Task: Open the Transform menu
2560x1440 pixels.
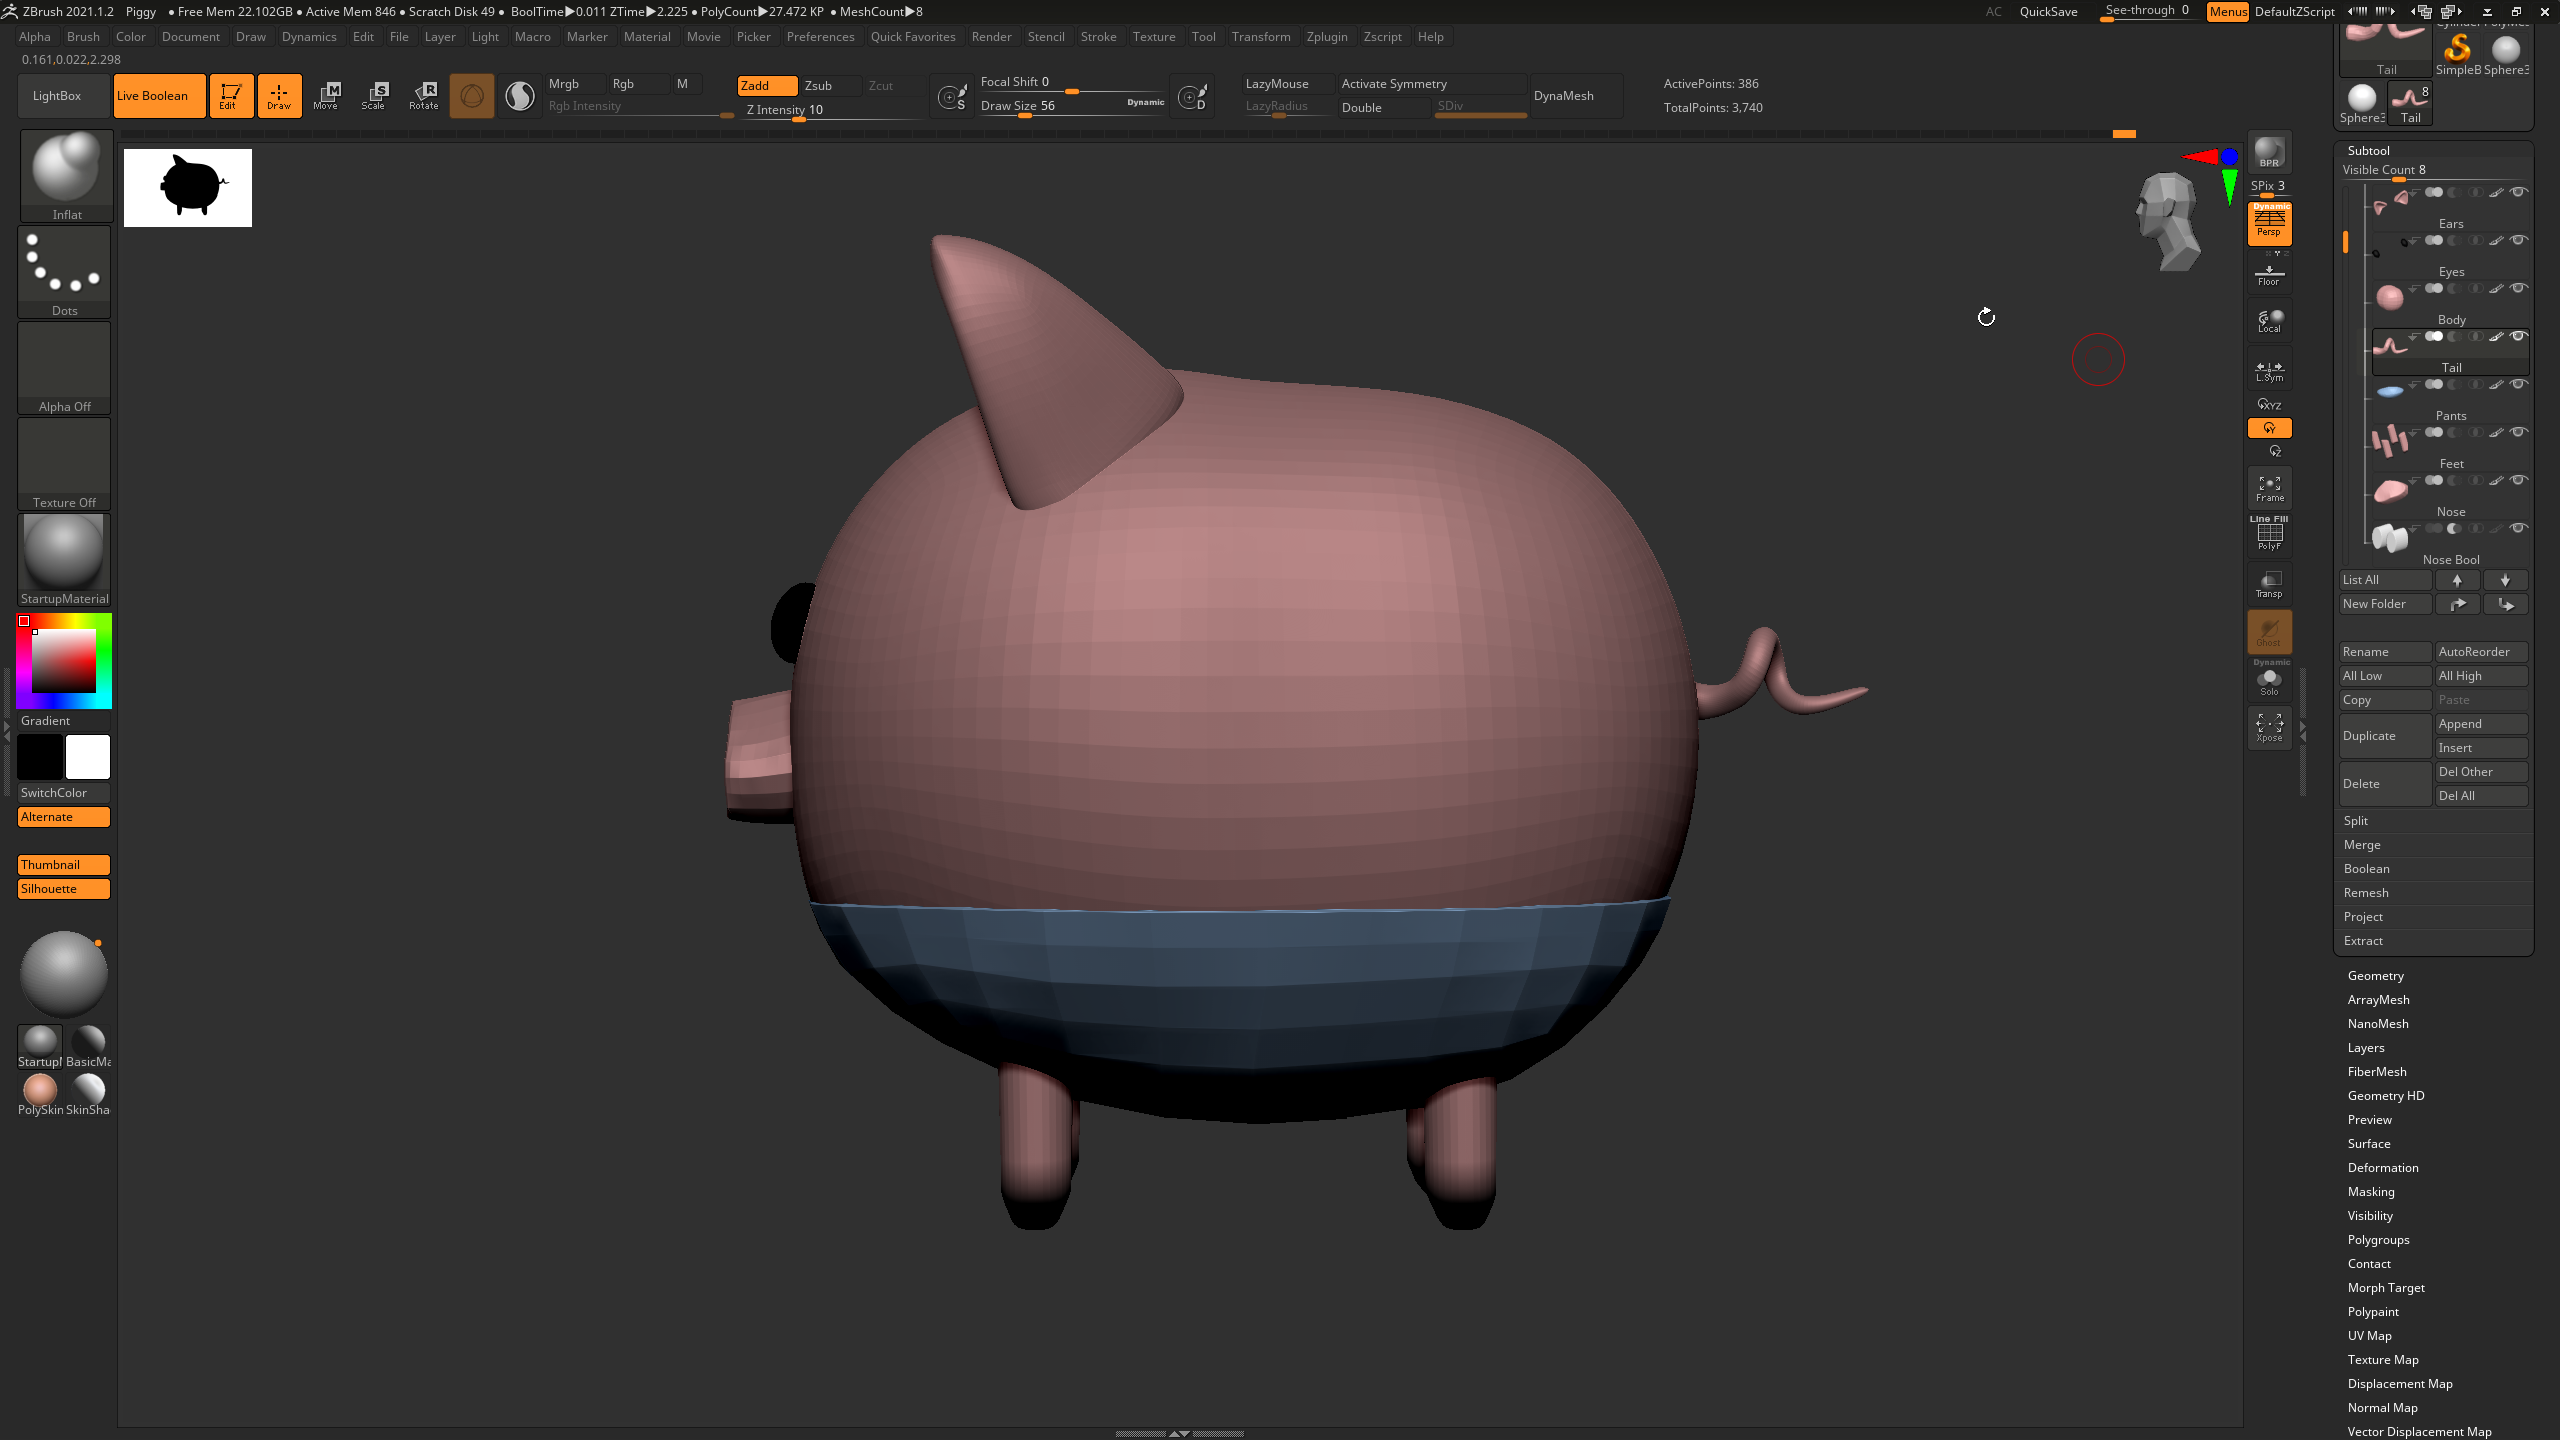Action: click(x=1261, y=37)
